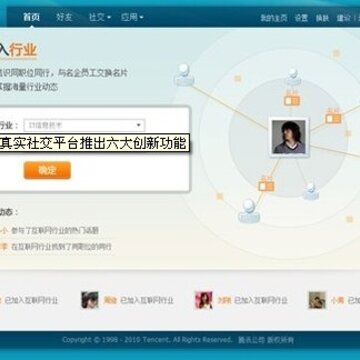360x360 pixels.
Task: Expand the 应用 menu
Action: pos(132,17)
